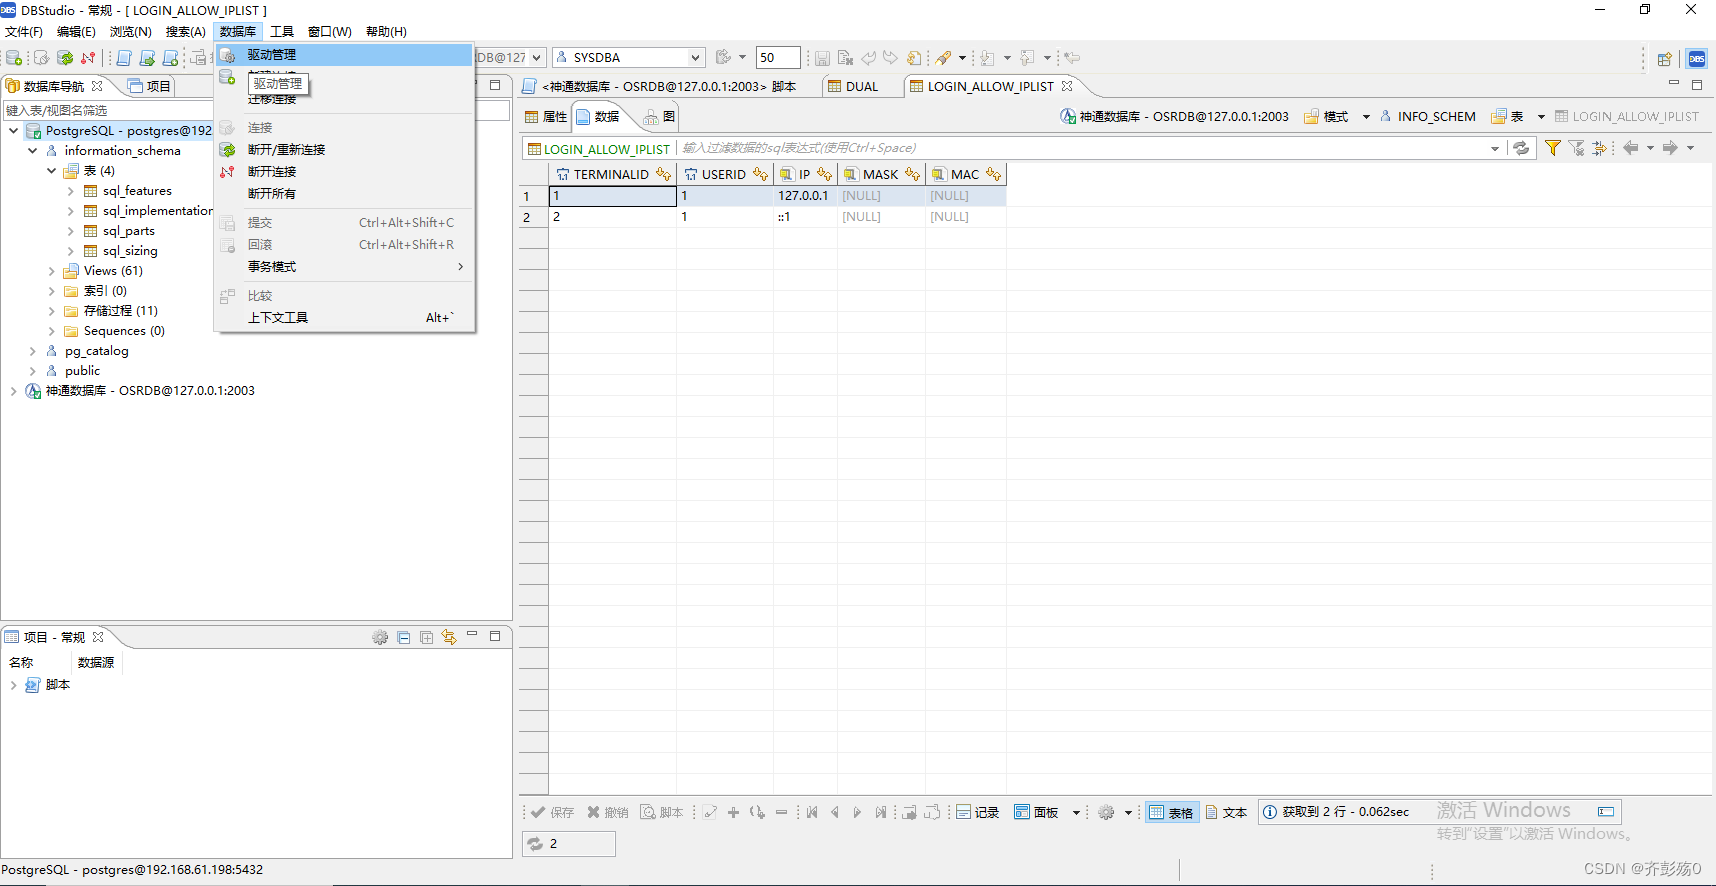Image resolution: width=1716 pixels, height=886 pixels.
Task: Click the disconnect icon in the top toolbar
Action: click(x=88, y=58)
